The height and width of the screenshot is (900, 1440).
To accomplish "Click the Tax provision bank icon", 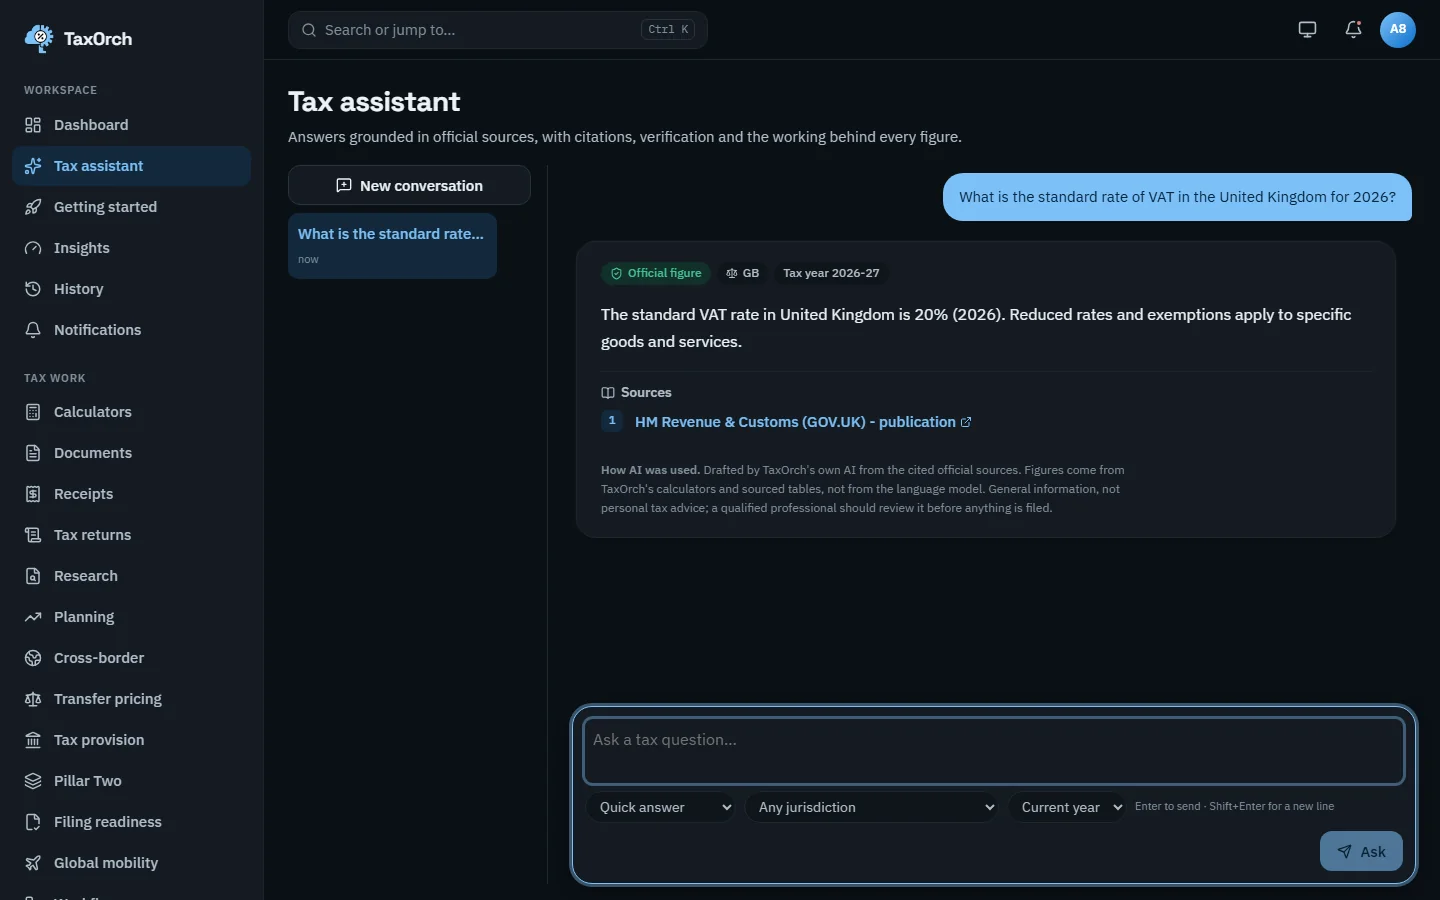I will 33,740.
